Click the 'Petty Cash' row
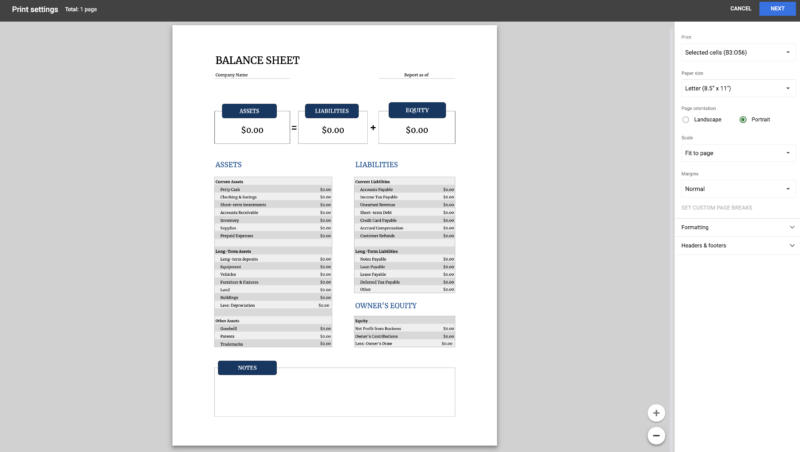Image resolution: width=800 pixels, height=452 pixels. pyautogui.click(x=273, y=189)
